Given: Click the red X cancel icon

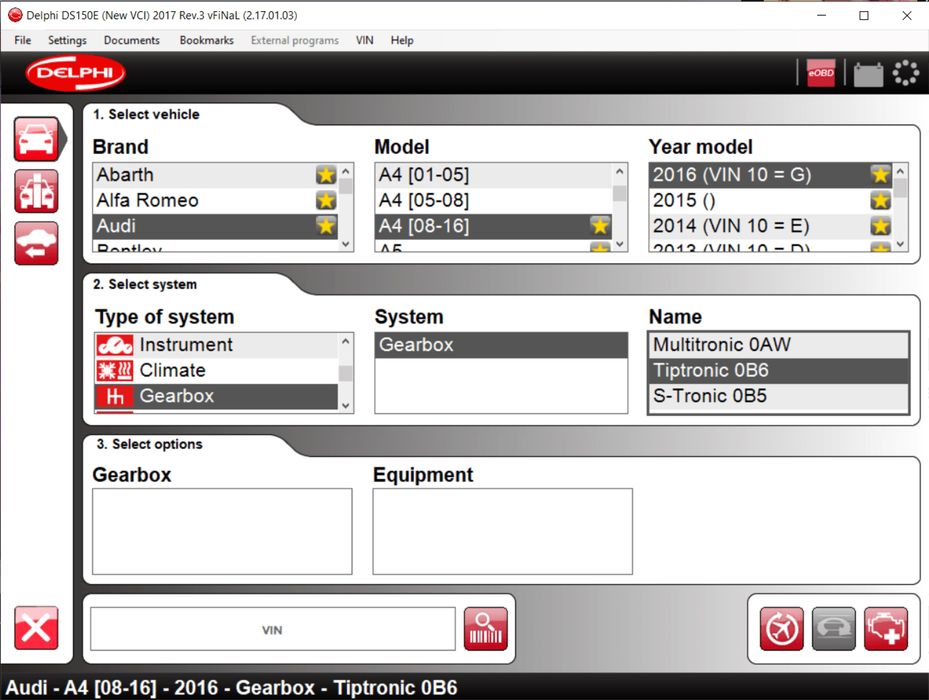Looking at the screenshot, I should [x=36, y=628].
